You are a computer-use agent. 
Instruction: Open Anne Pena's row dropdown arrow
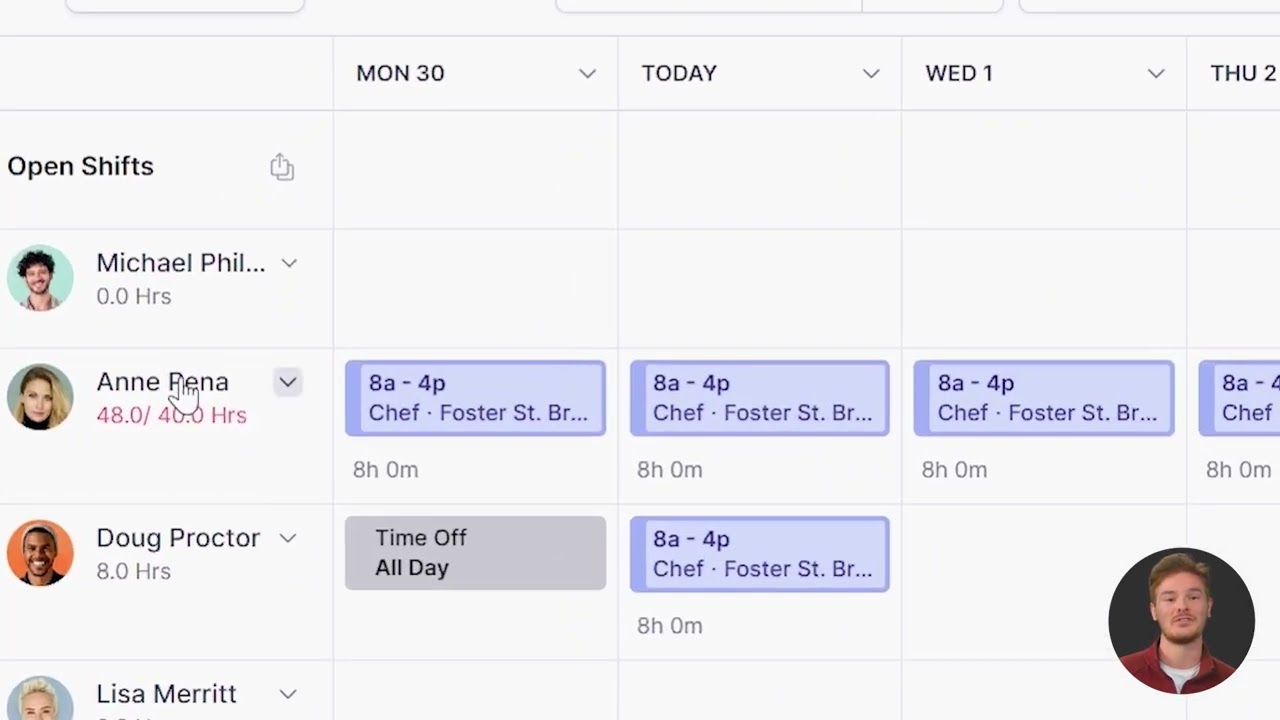tap(288, 382)
